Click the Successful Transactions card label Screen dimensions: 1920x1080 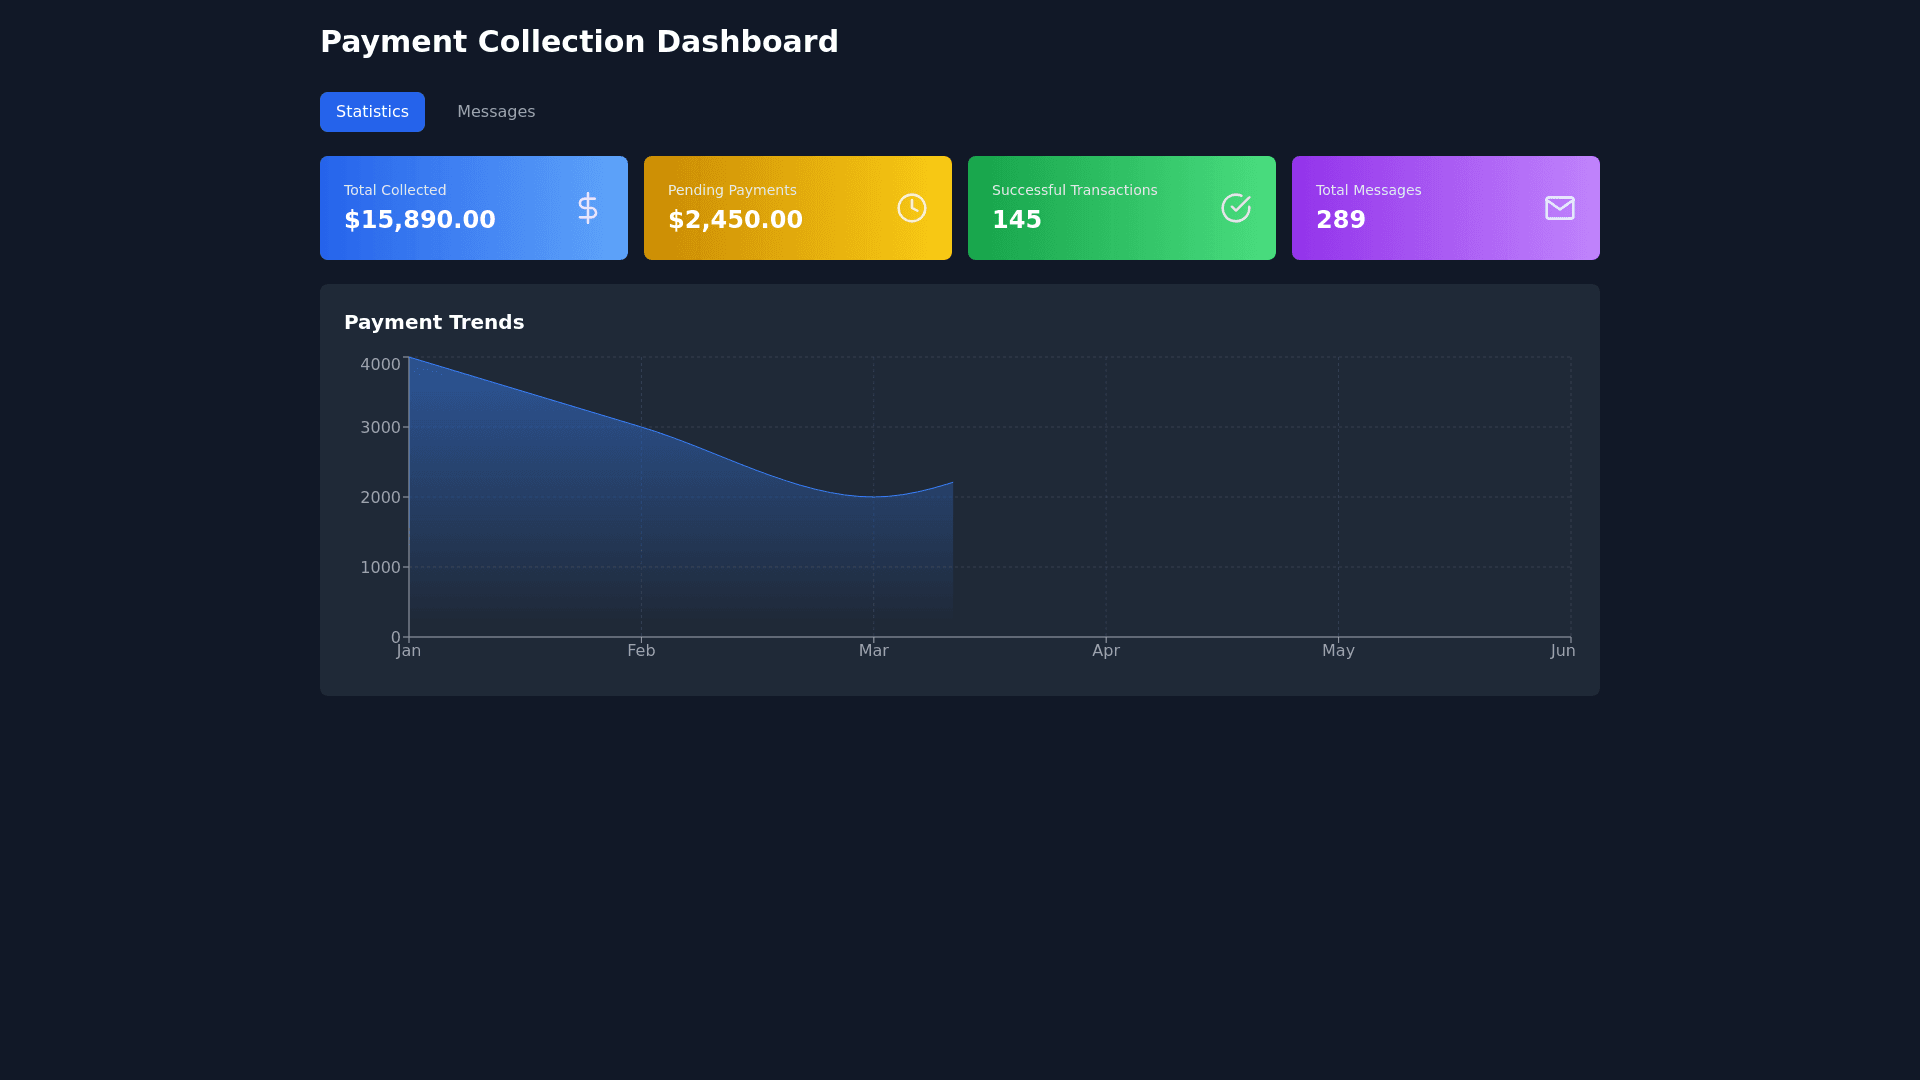[1074, 190]
